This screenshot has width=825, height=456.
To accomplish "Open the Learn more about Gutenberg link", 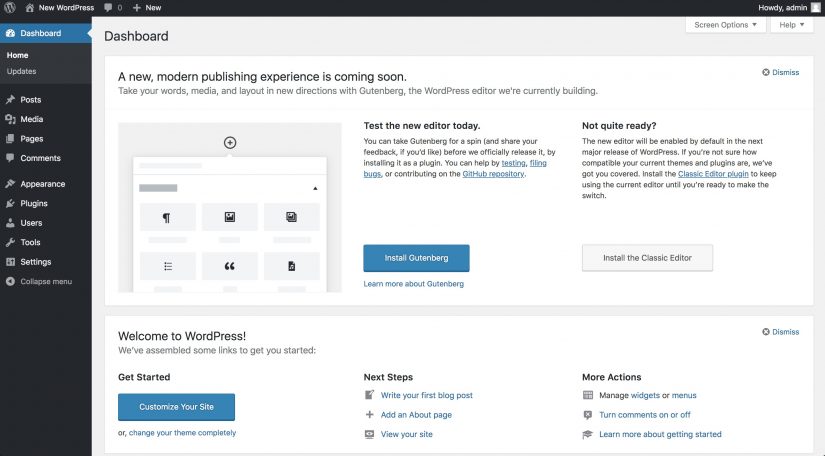I will coord(414,283).
